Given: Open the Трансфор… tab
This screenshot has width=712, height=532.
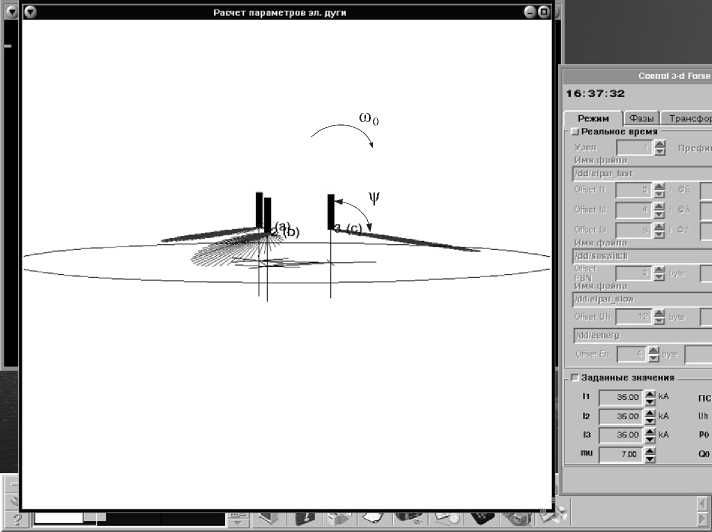Looking at the screenshot, I should [x=687, y=118].
